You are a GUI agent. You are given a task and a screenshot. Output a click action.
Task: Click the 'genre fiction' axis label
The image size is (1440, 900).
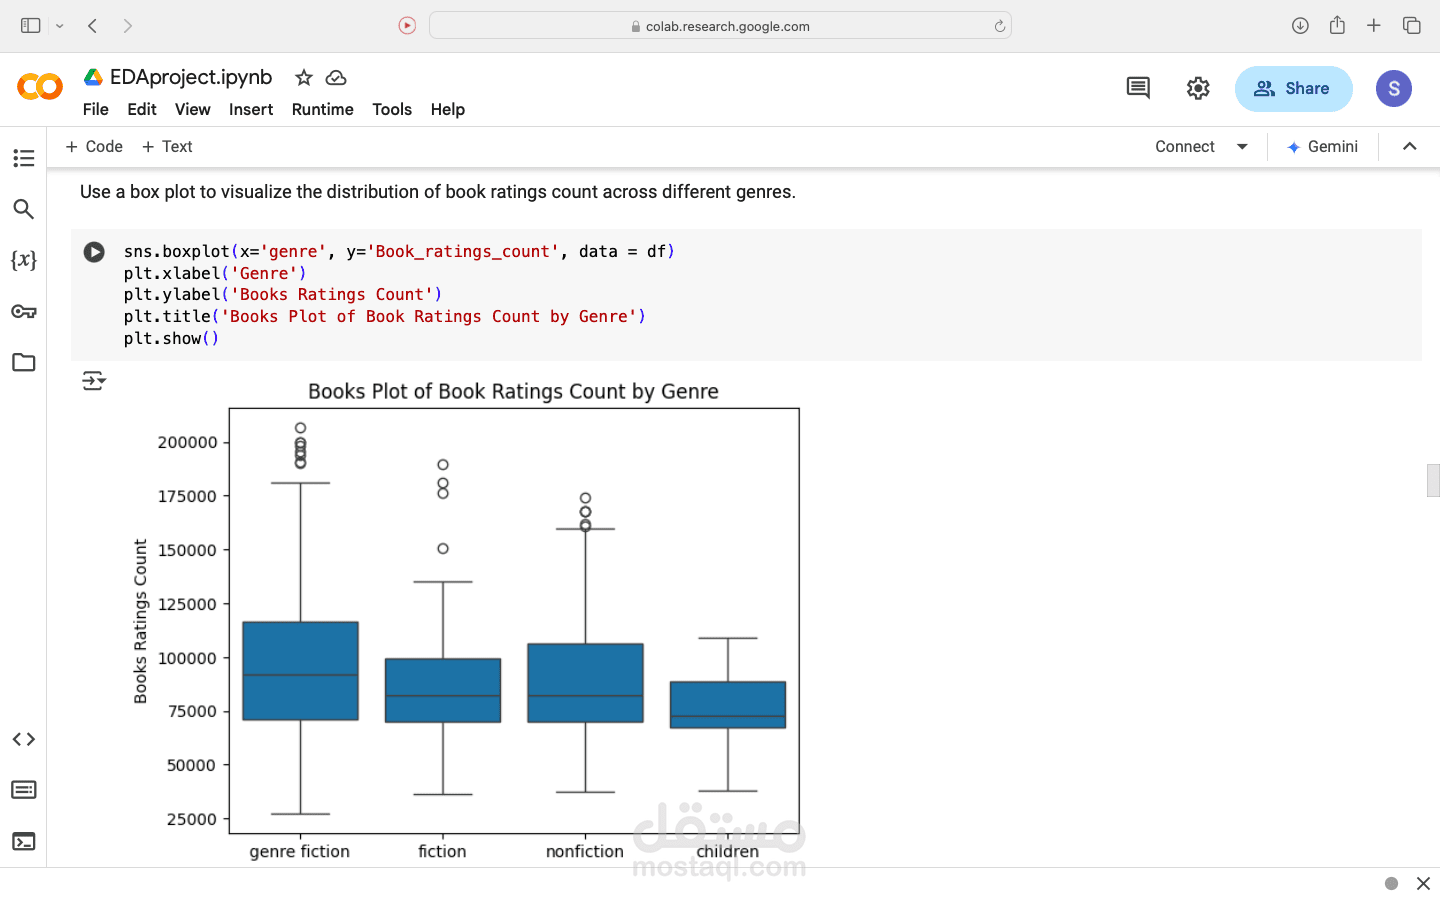tap(300, 851)
